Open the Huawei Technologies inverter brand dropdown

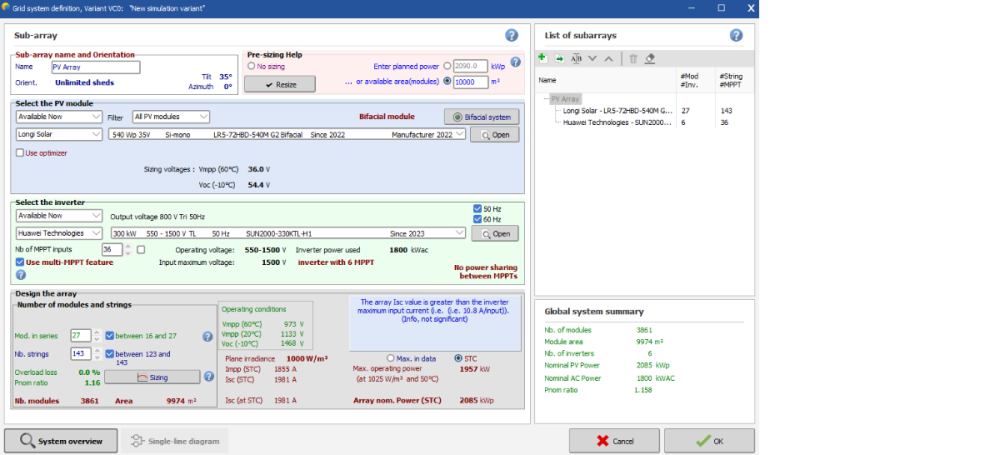click(59, 233)
